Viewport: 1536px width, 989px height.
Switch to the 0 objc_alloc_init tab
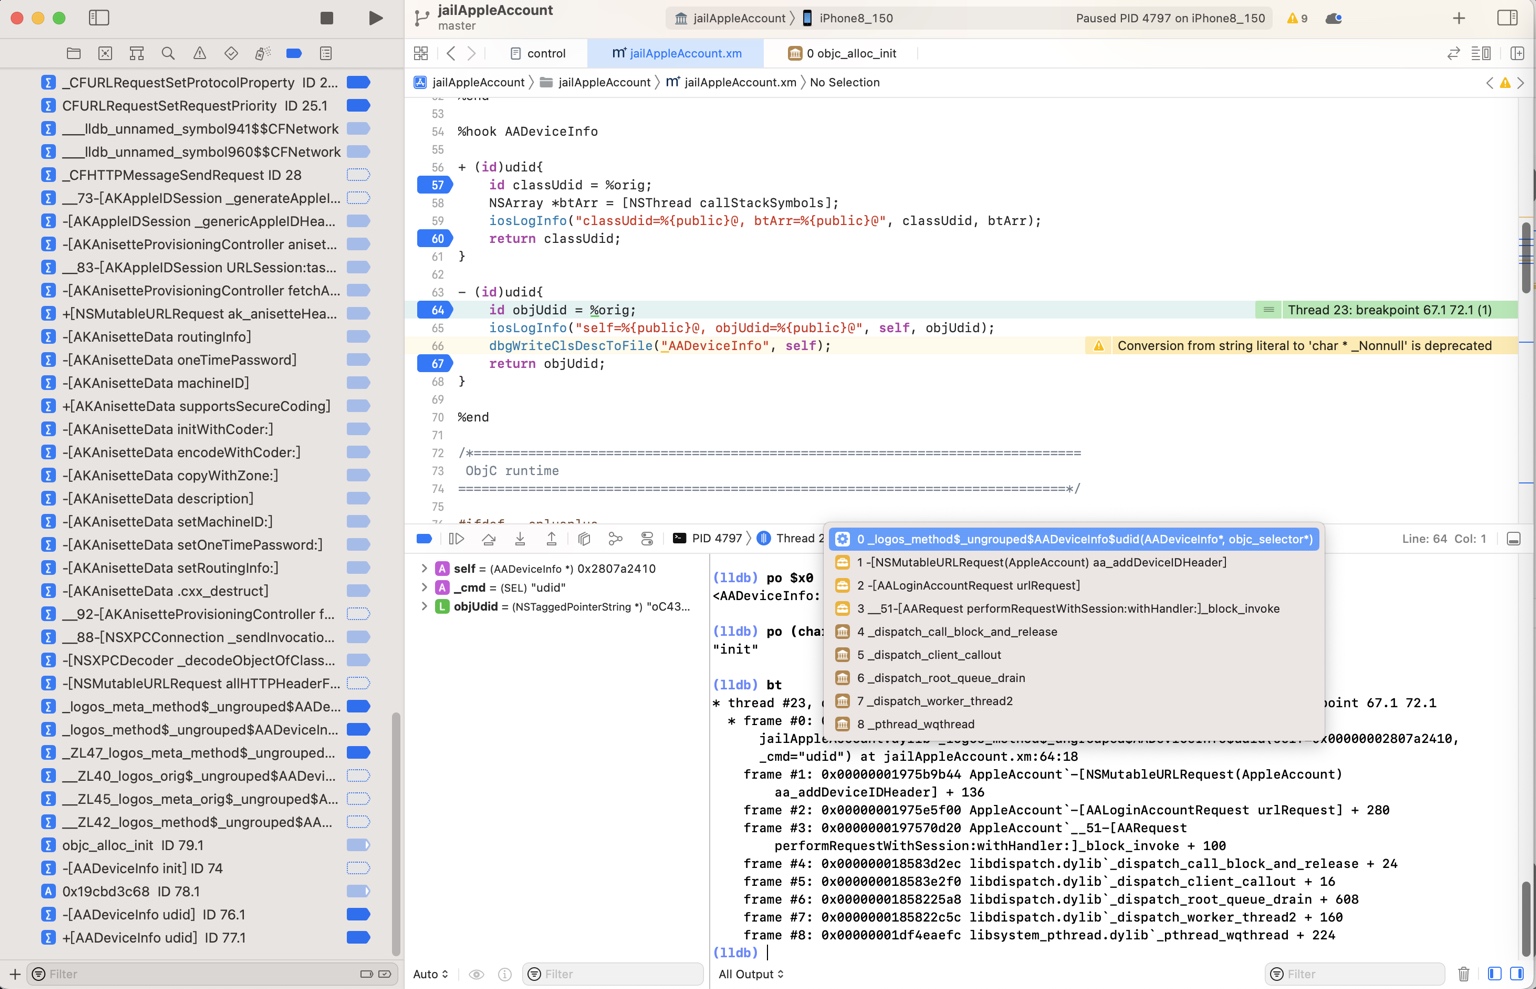pos(842,53)
